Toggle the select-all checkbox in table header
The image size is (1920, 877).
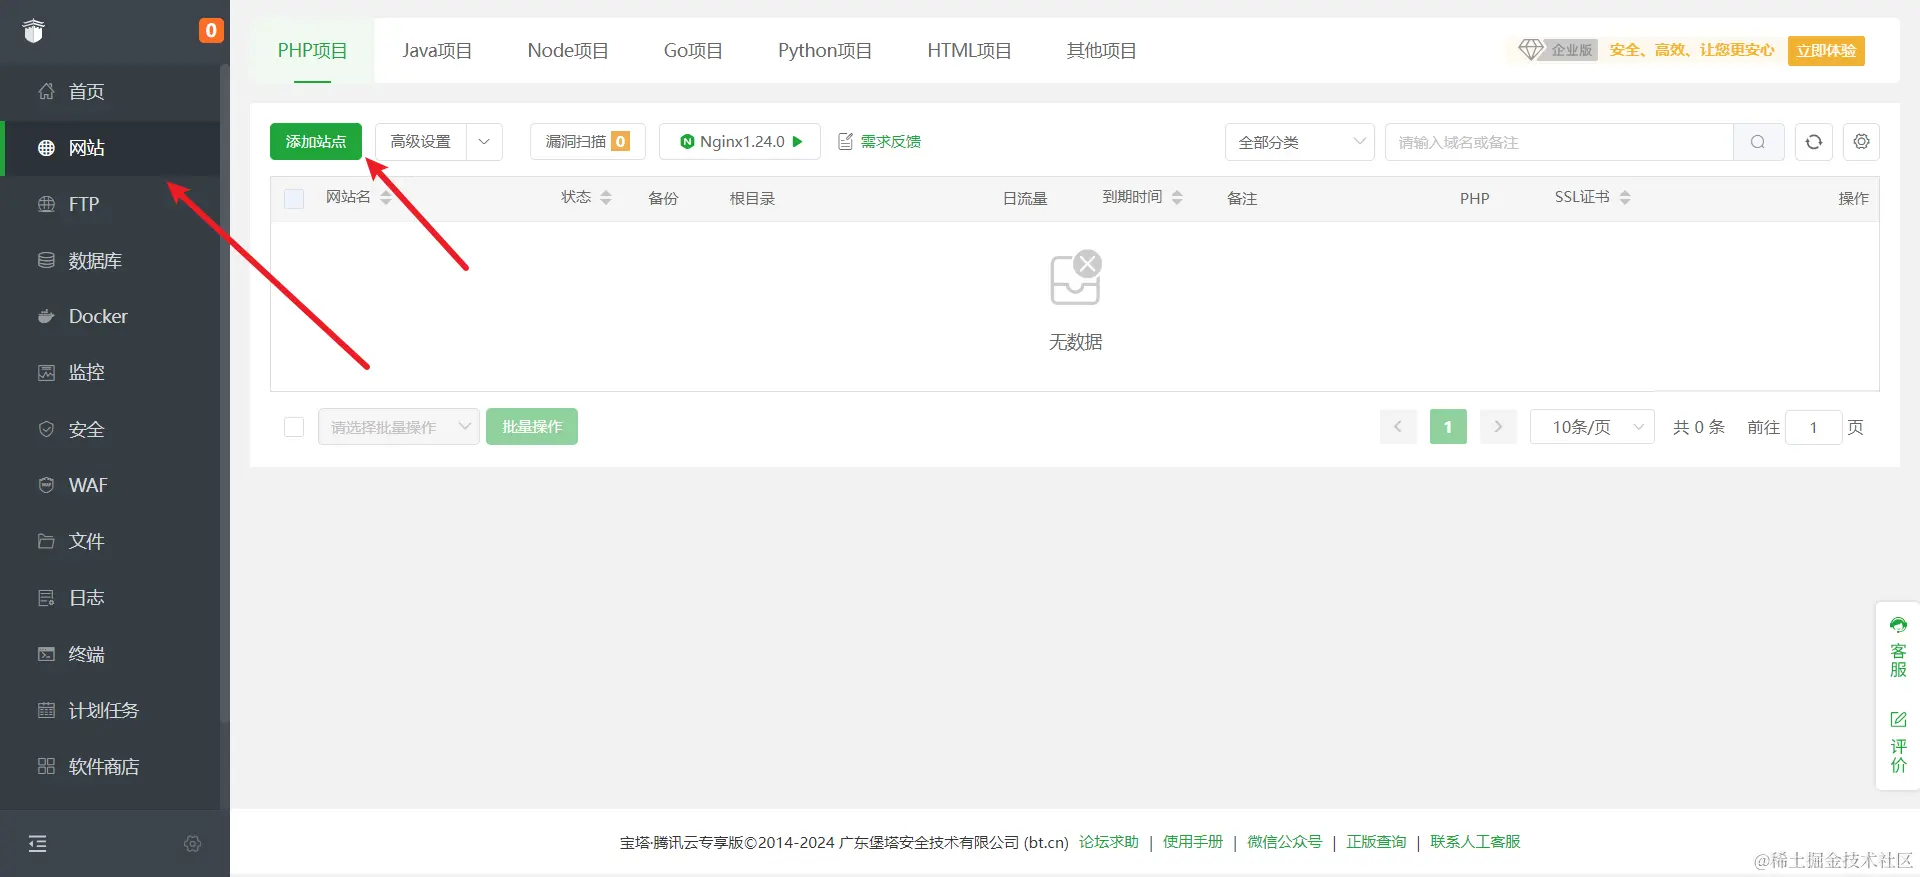click(x=294, y=199)
